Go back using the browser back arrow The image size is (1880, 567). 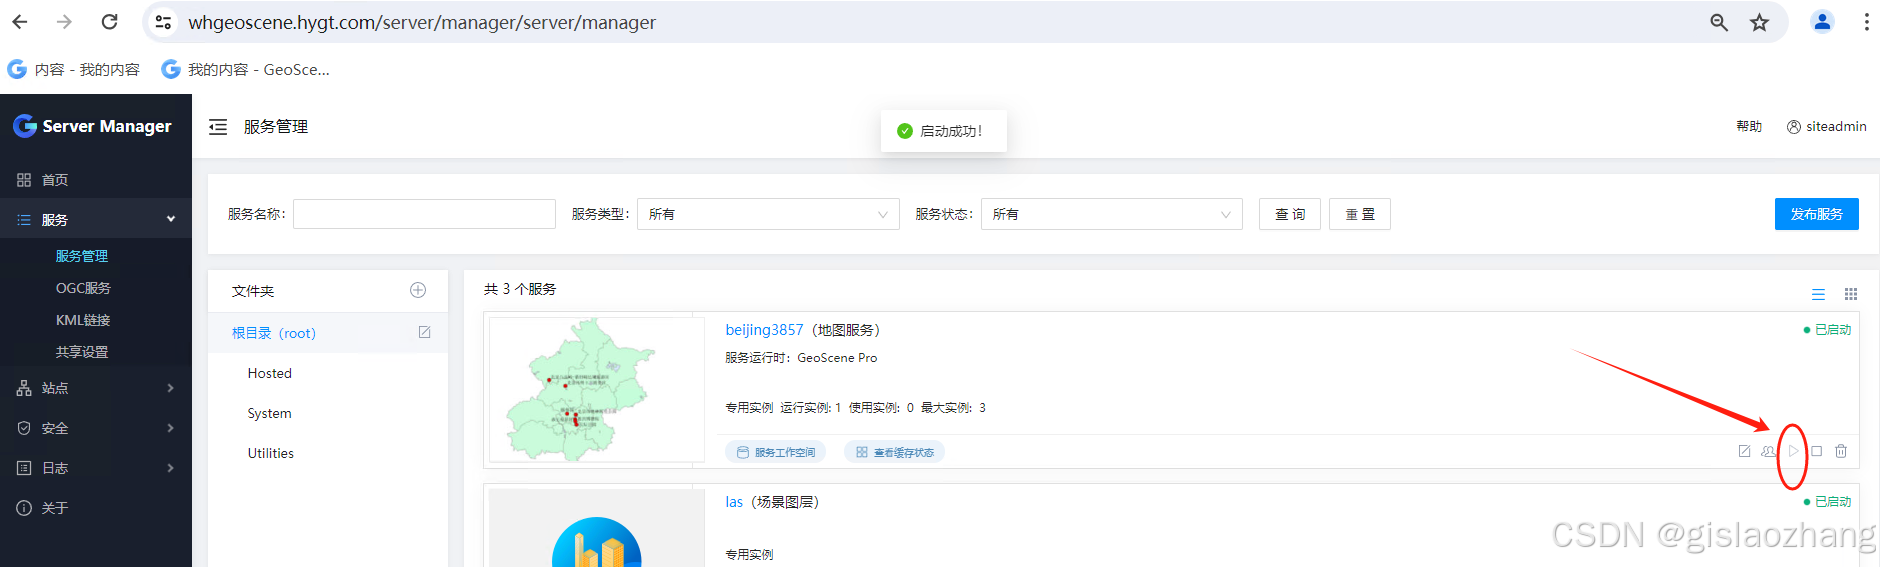pyautogui.click(x=20, y=22)
